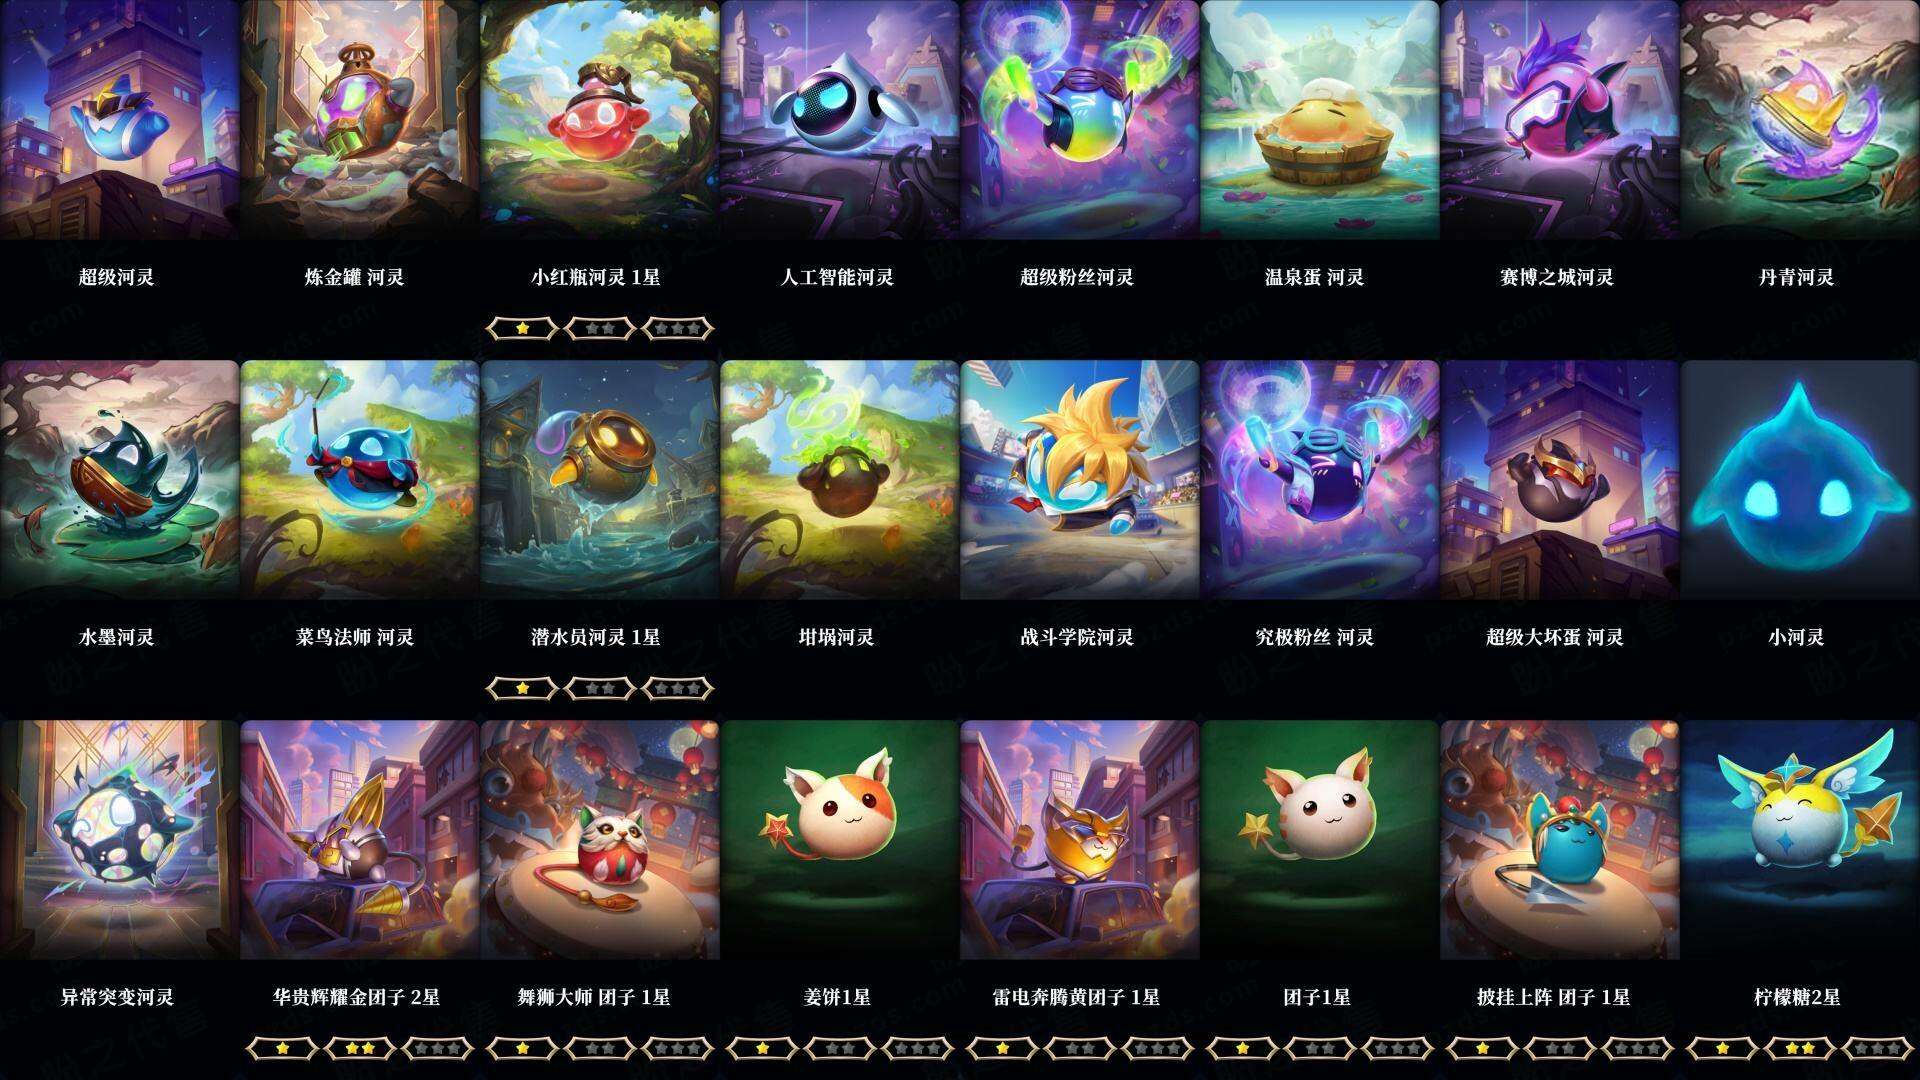The image size is (1920, 1080).
Task: Select one-star tier under 舞狮大师 团子
Action: pyautogui.click(x=522, y=1048)
